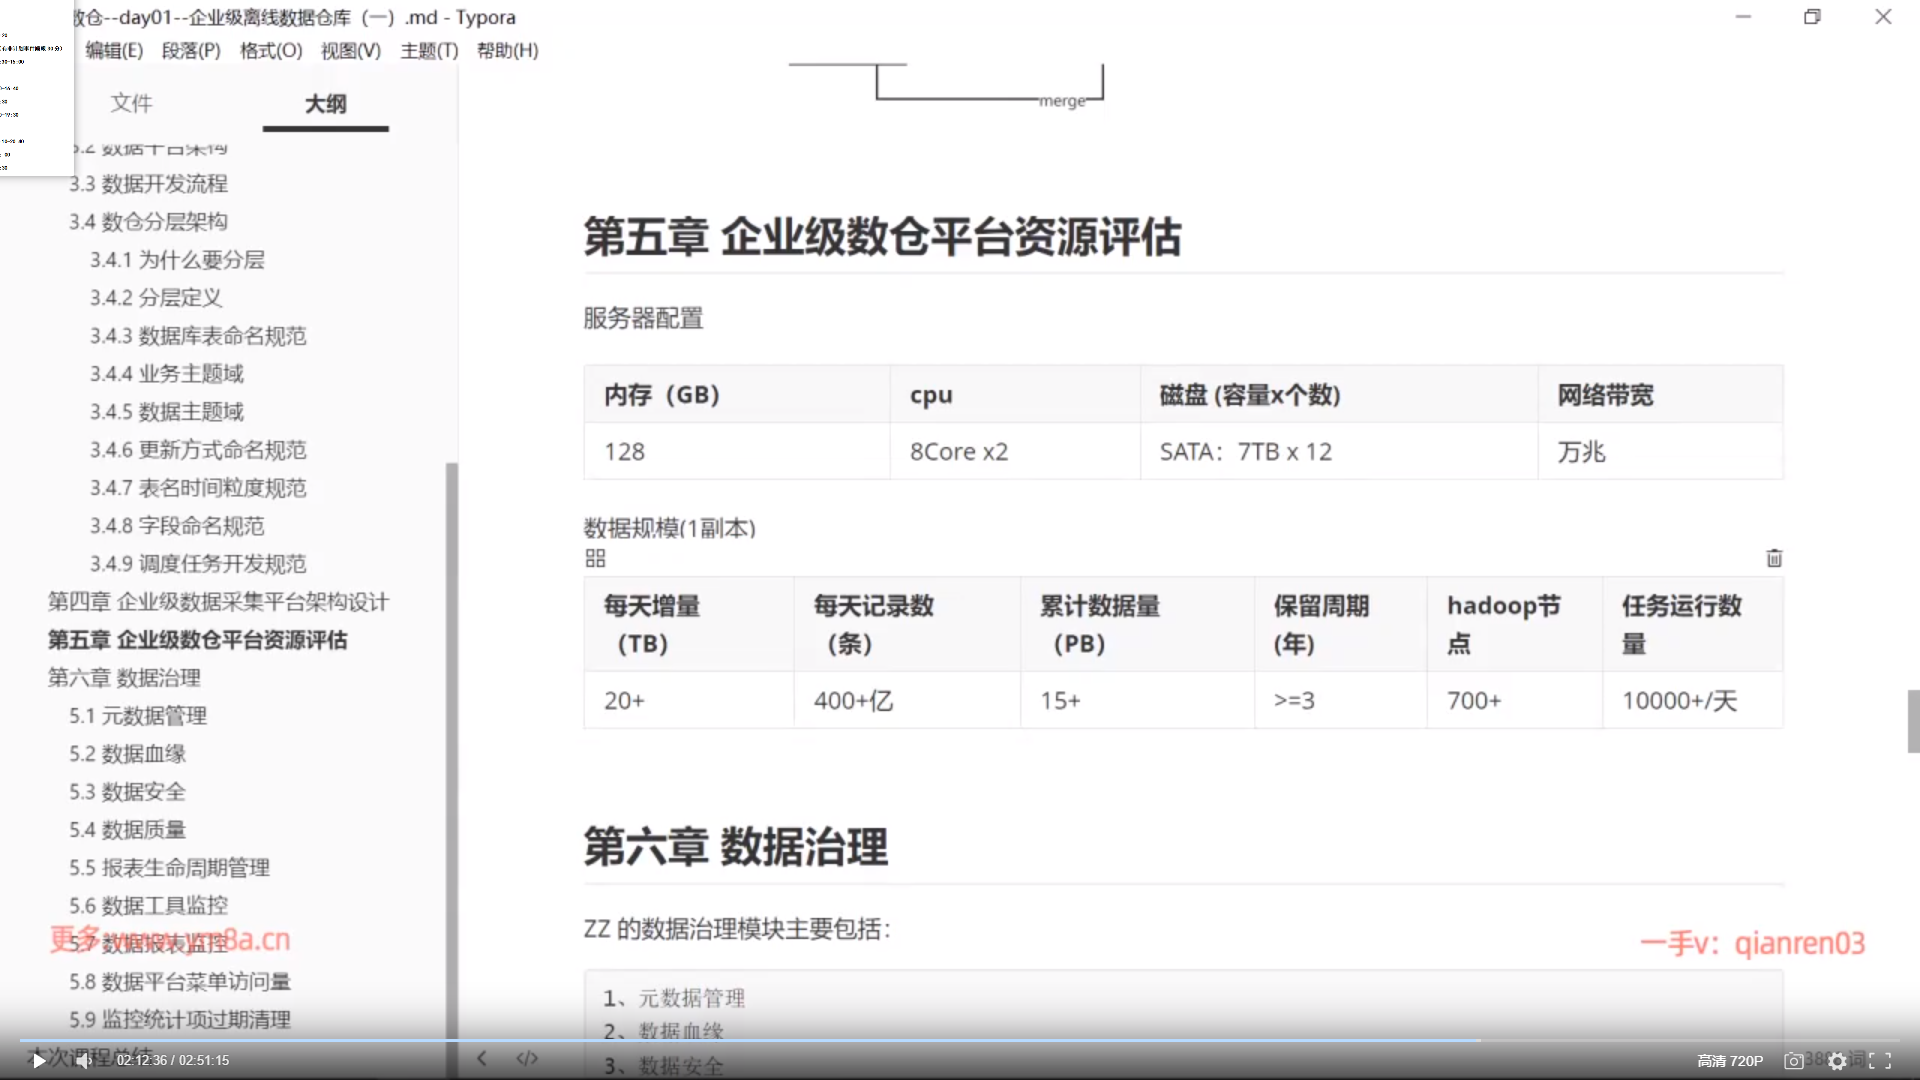This screenshot has height=1080, width=1920.
Task: Switch to the 文件 sidebar tab
Action: point(131,103)
